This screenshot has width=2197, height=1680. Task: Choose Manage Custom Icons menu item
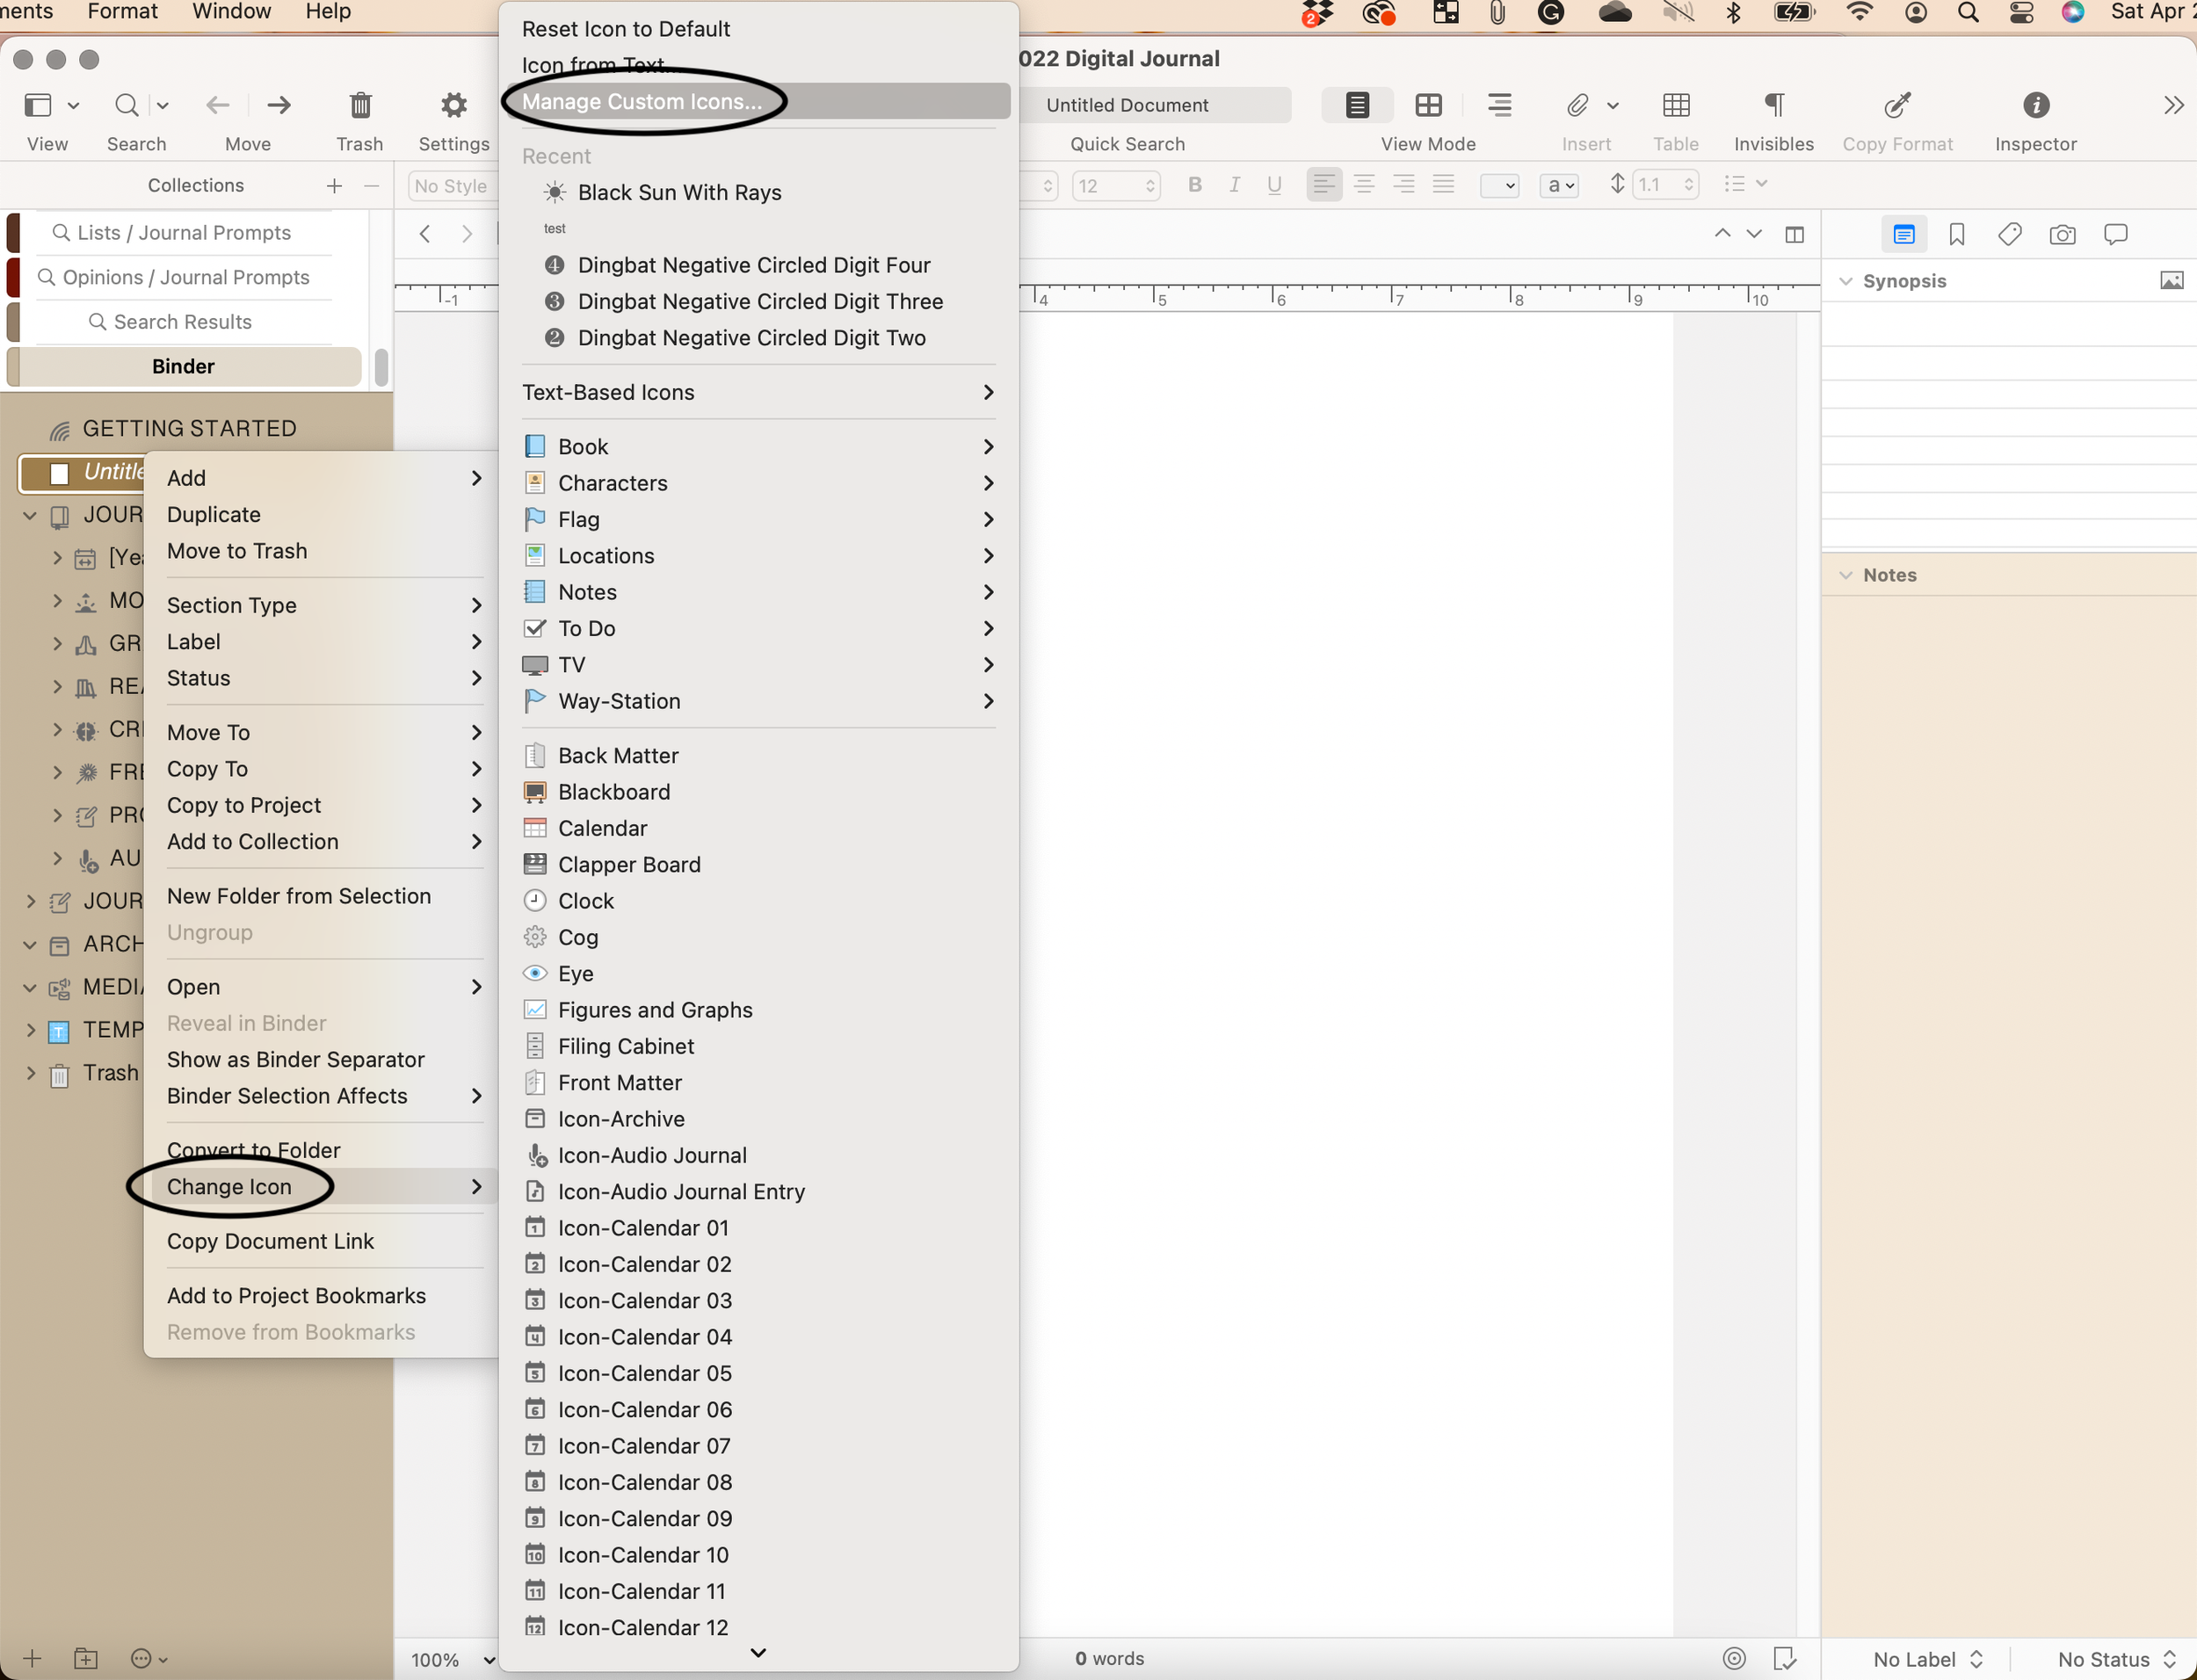tap(641, 101)
